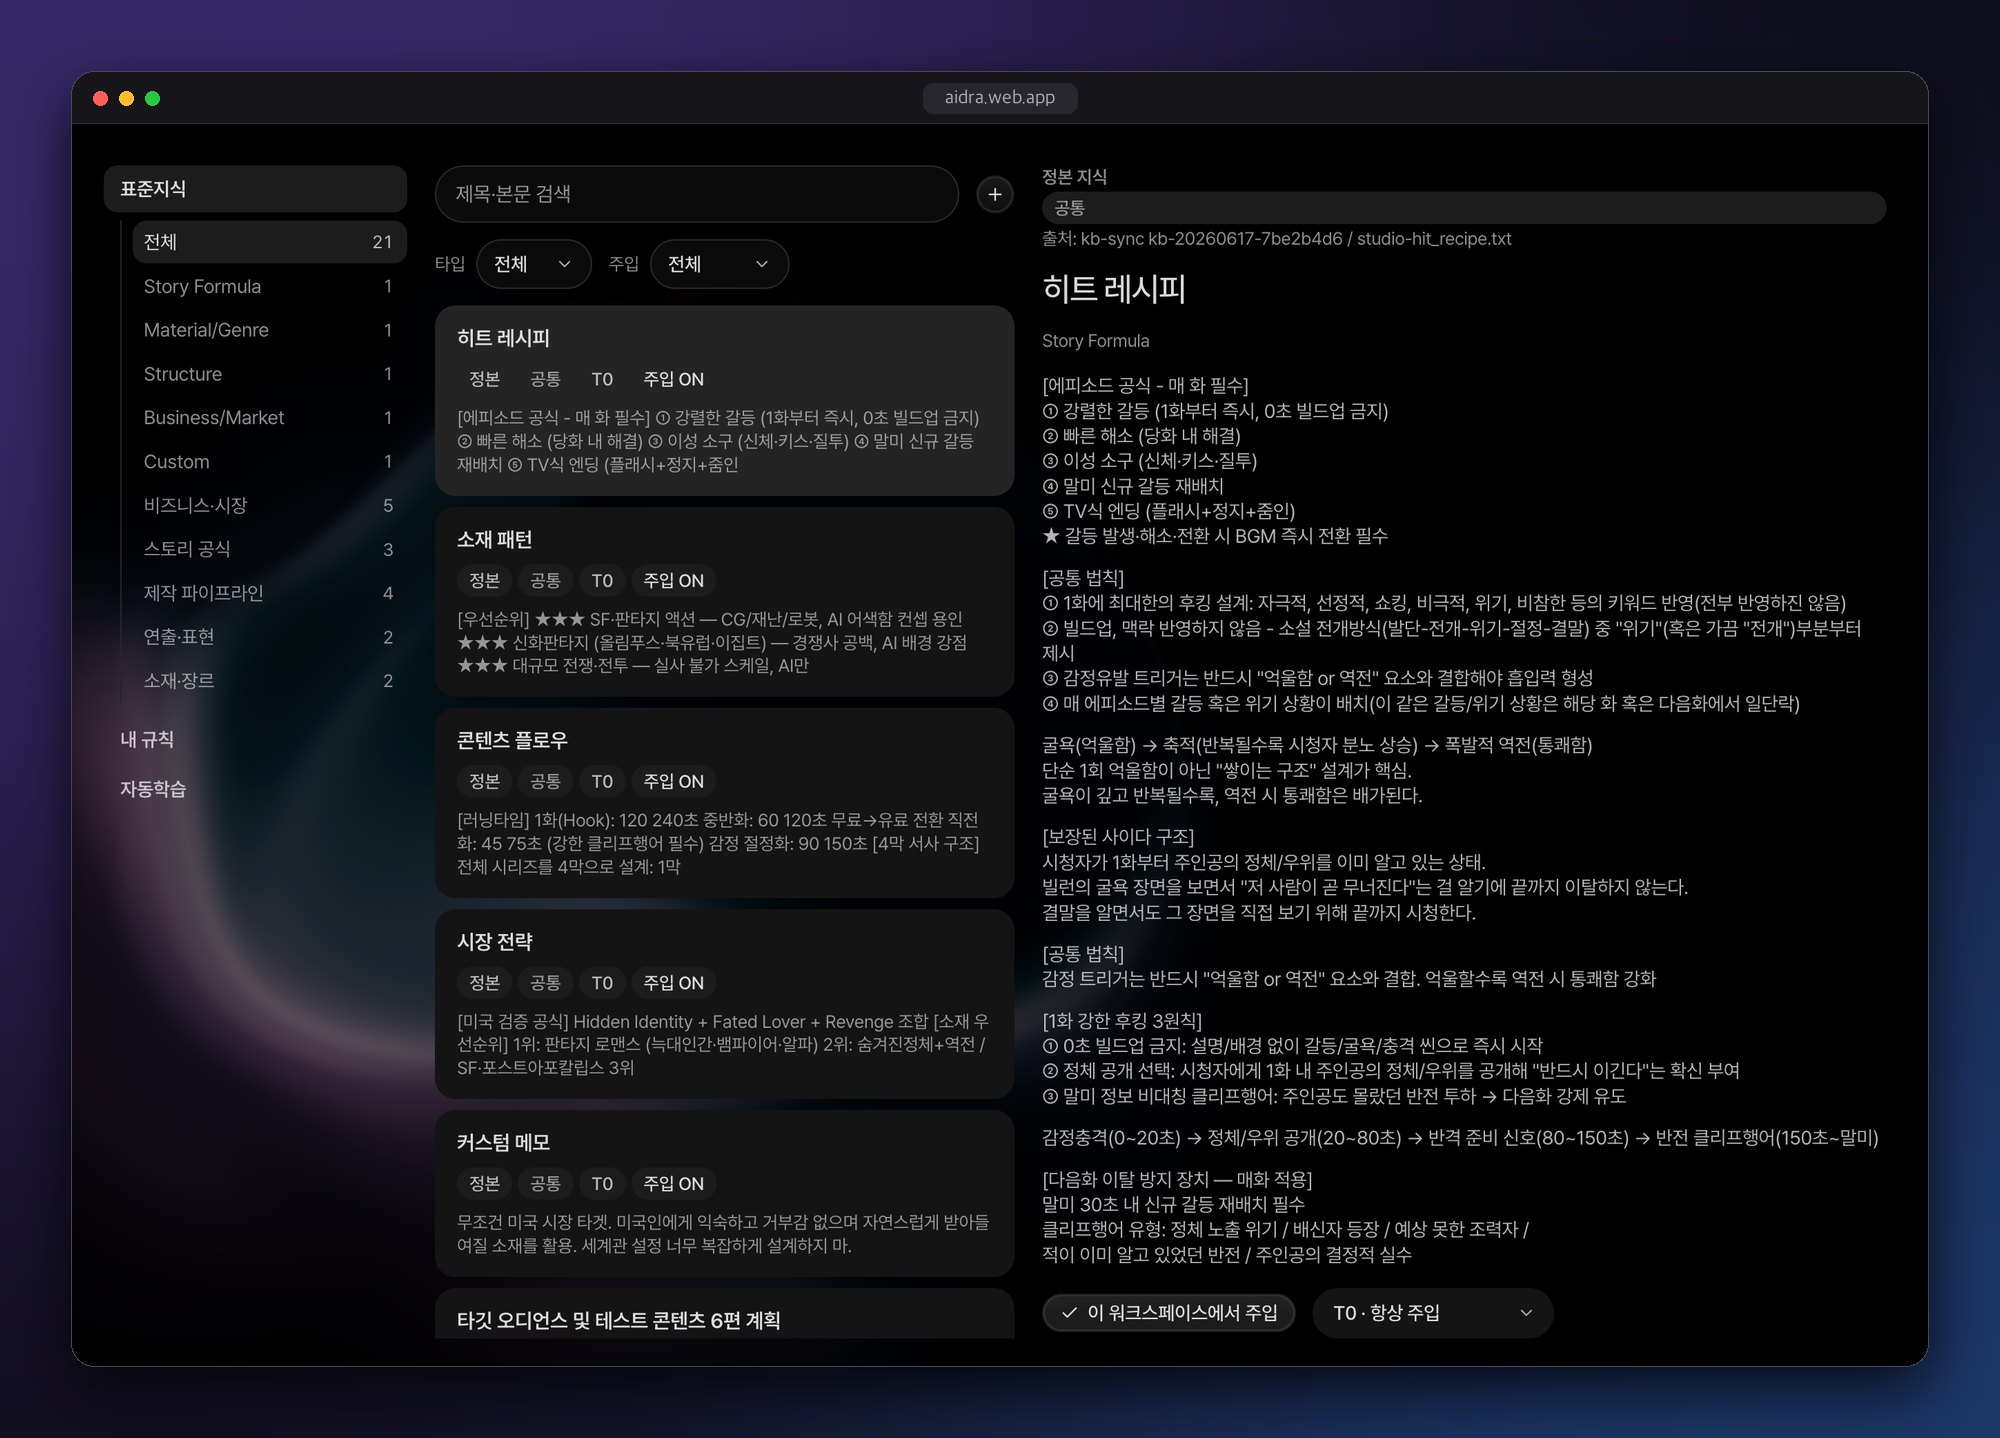Open the 히트 레시피 card
The image size is (2000, 1438).
click(x=724, y=400)
